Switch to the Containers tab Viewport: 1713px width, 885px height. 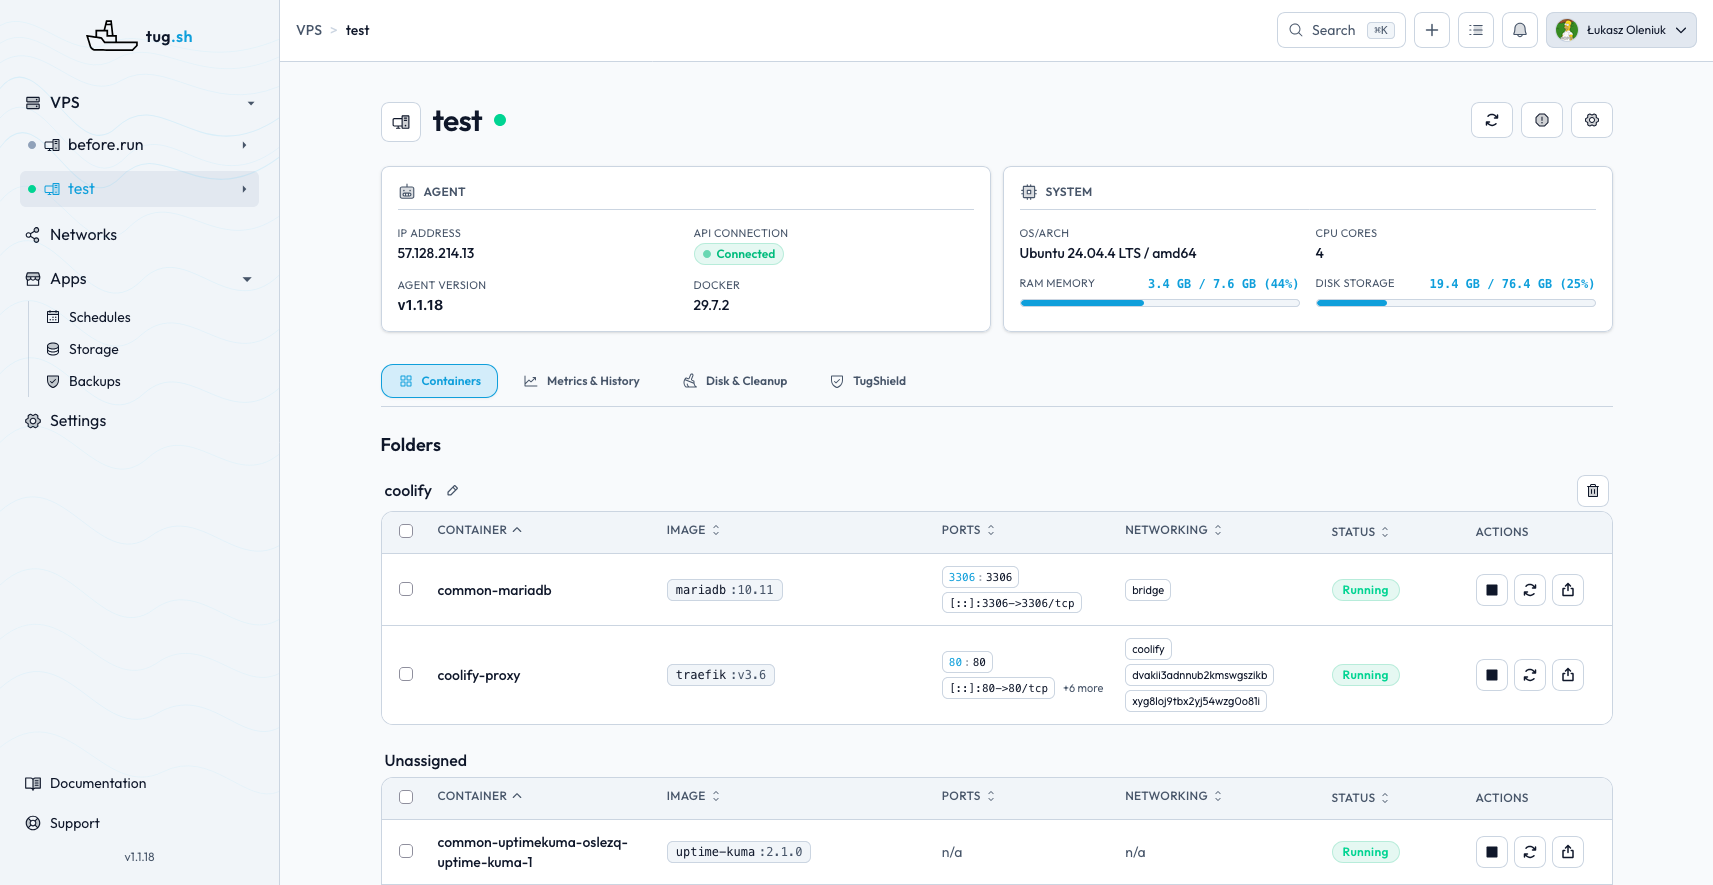pos(439,381)
